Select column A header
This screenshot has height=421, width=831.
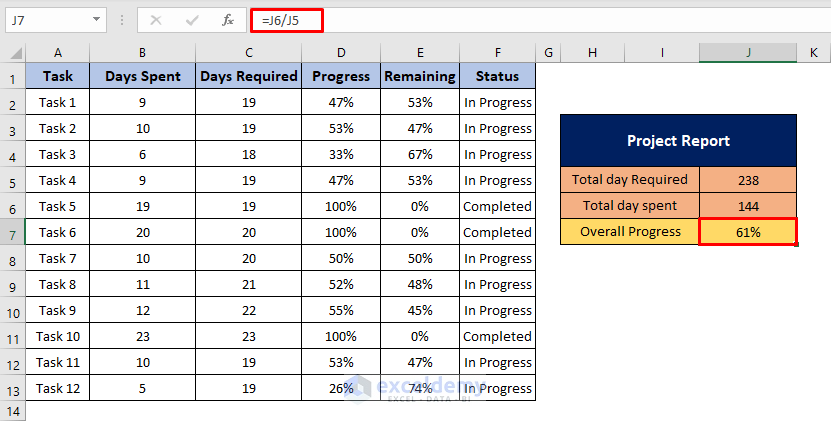pos(58,52)
